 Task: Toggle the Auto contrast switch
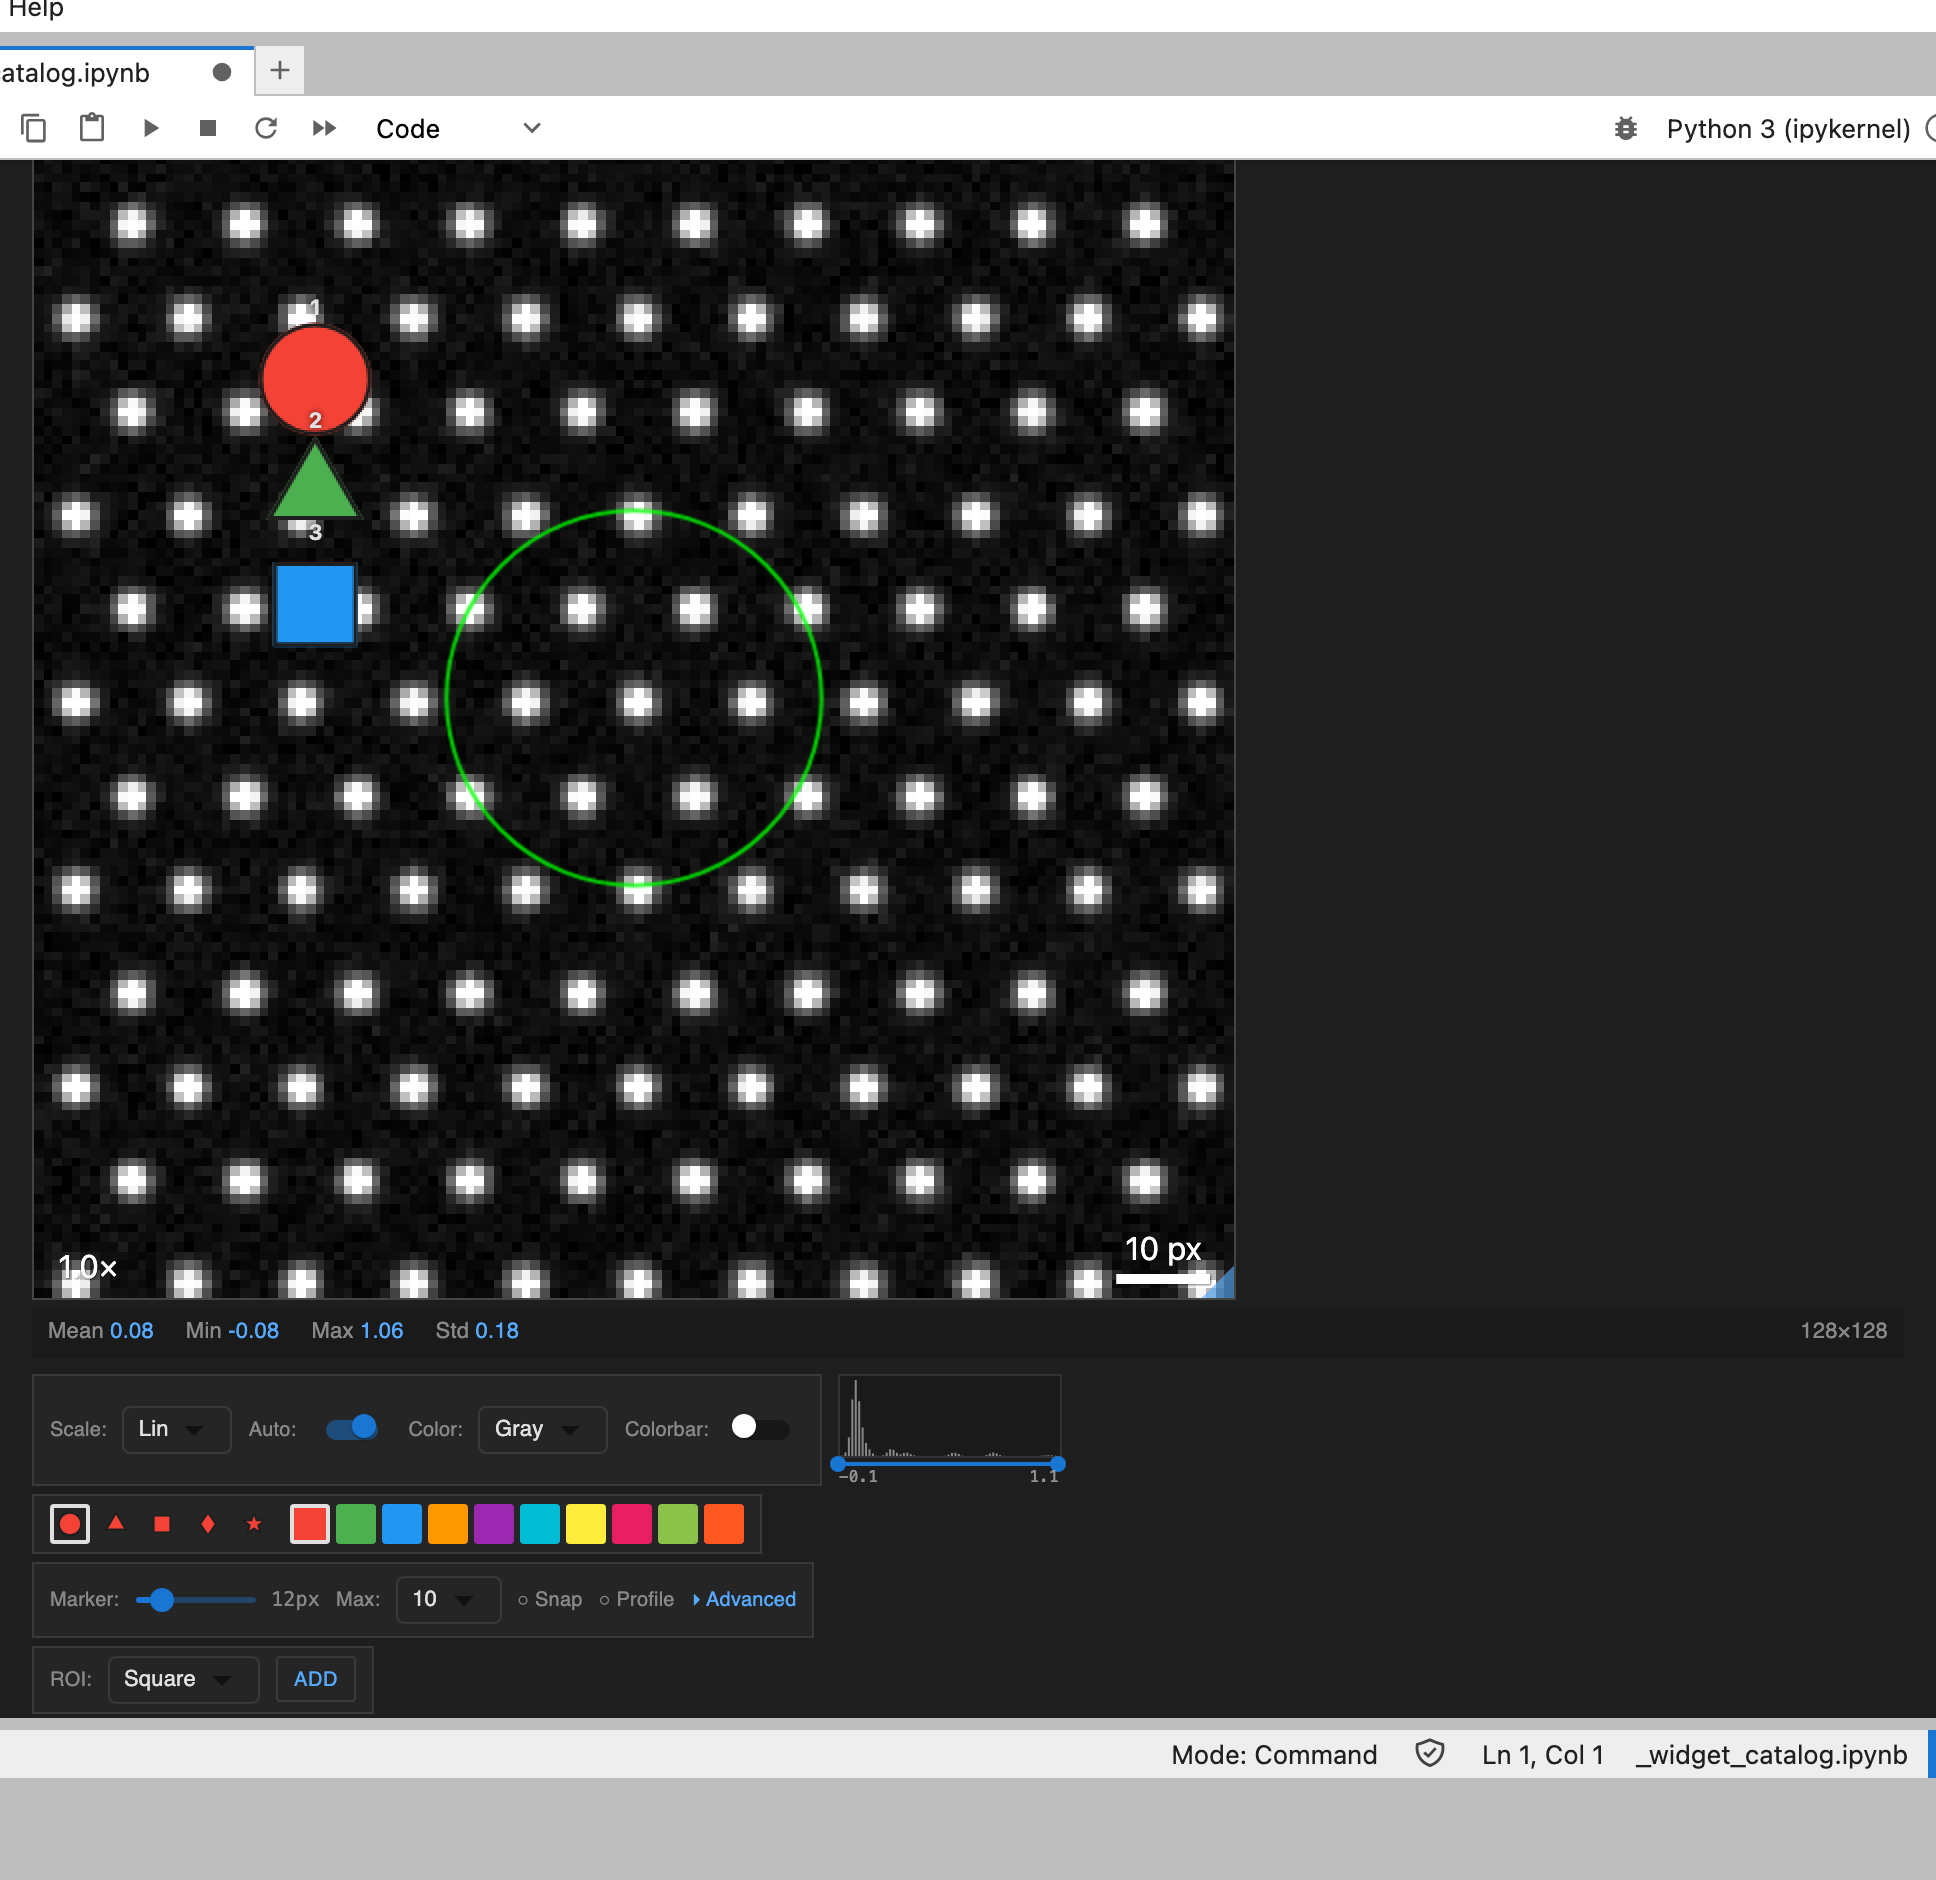[352, 1428]
